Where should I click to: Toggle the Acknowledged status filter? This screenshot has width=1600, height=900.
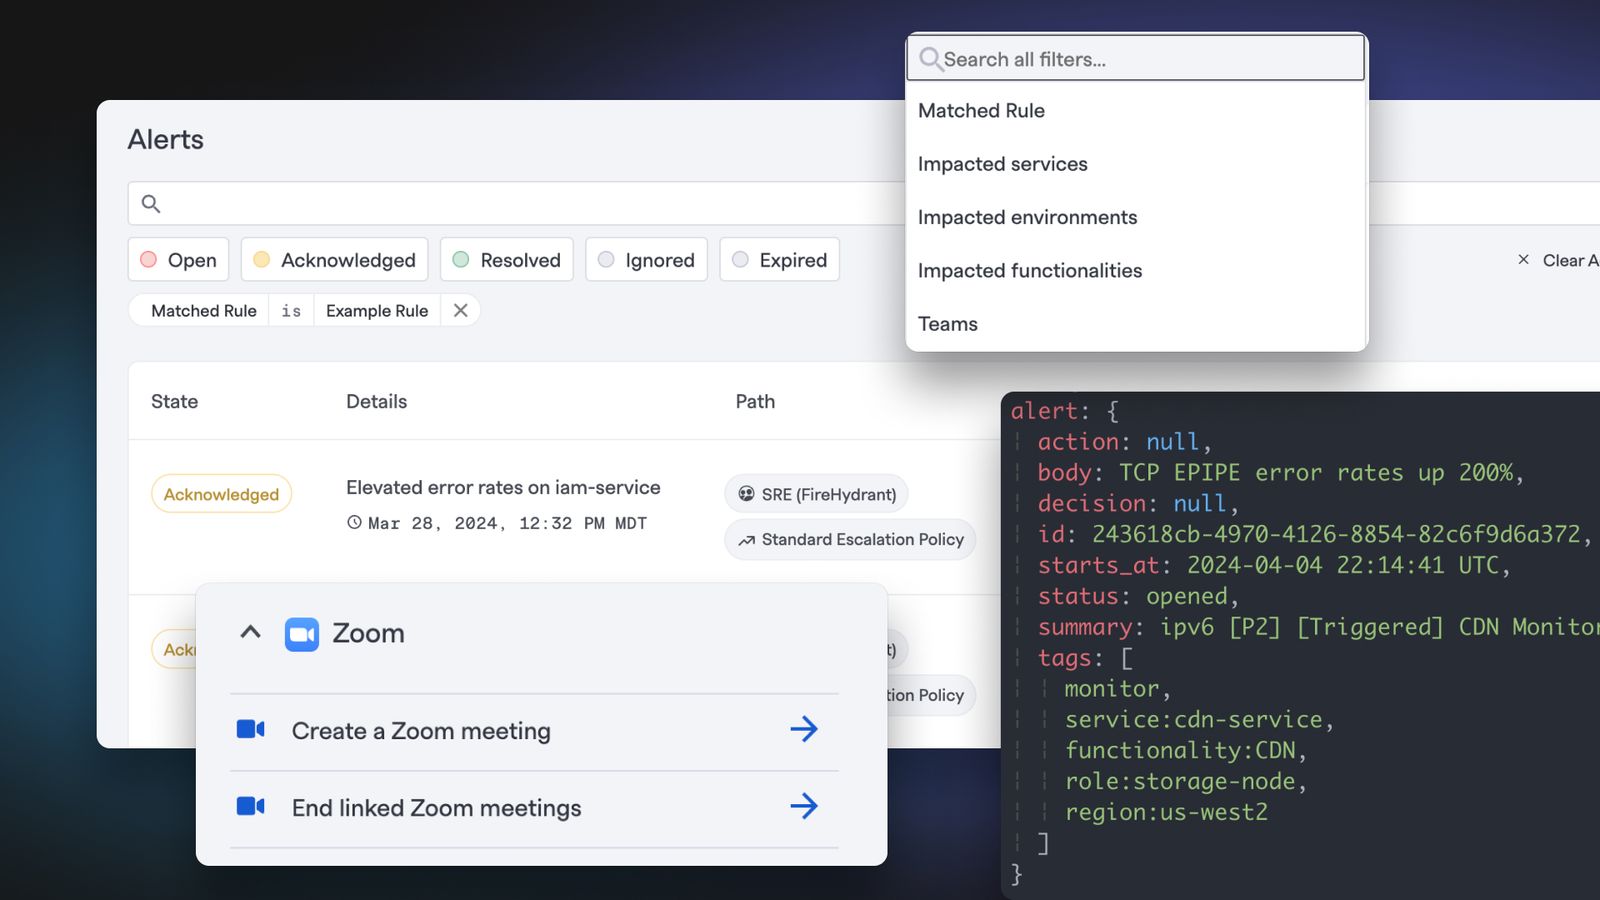334,260
